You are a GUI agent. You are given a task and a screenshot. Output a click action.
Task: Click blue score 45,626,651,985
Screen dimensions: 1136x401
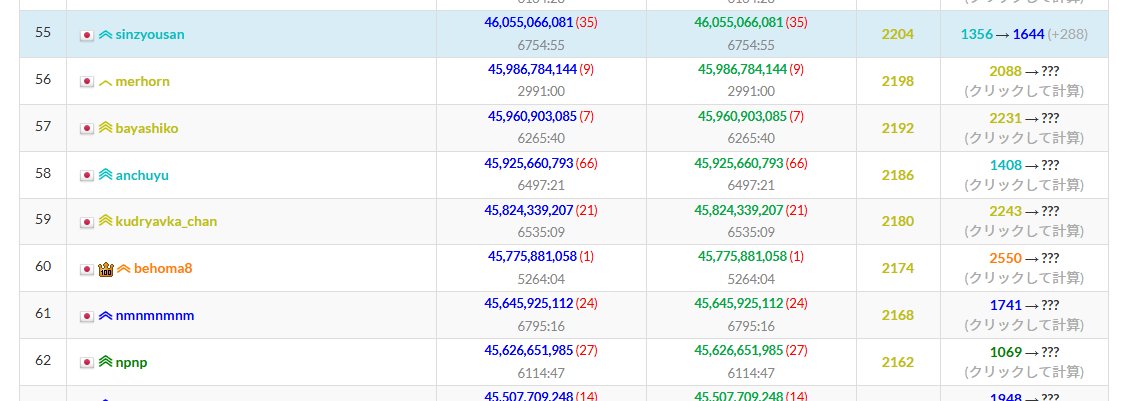[529, 350]
